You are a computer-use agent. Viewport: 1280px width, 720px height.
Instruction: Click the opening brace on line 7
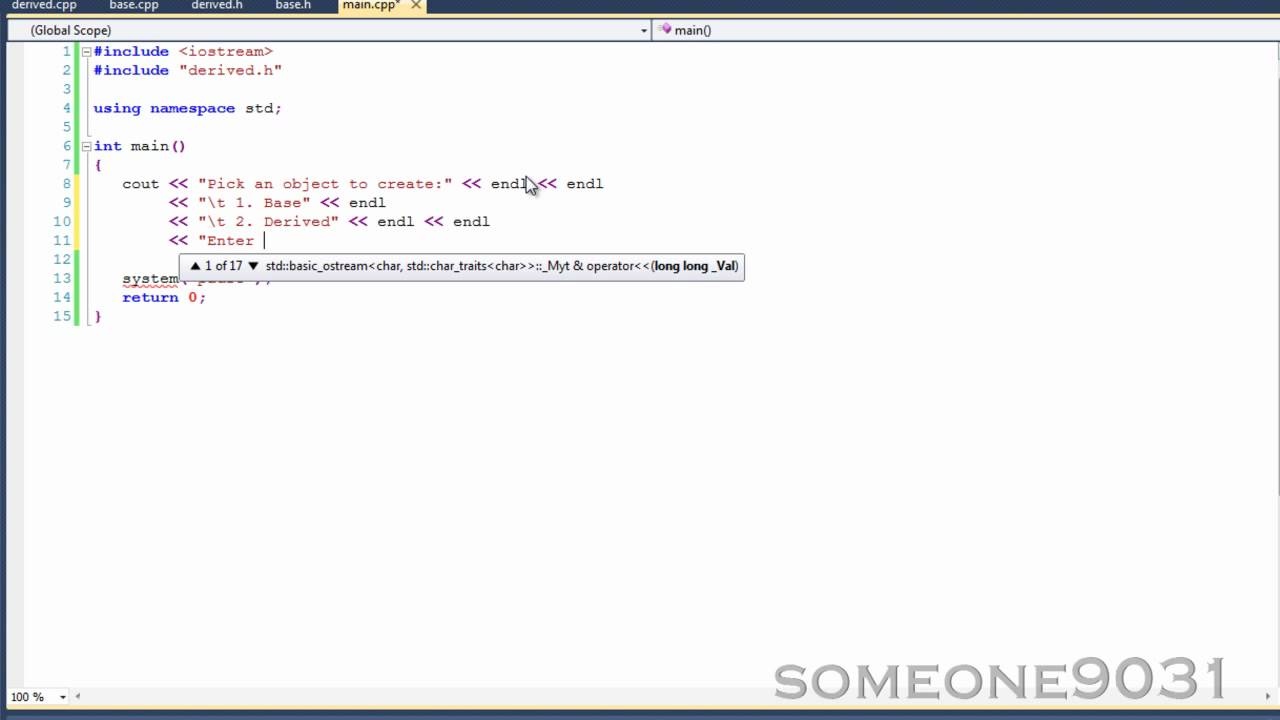coord(98,165)
